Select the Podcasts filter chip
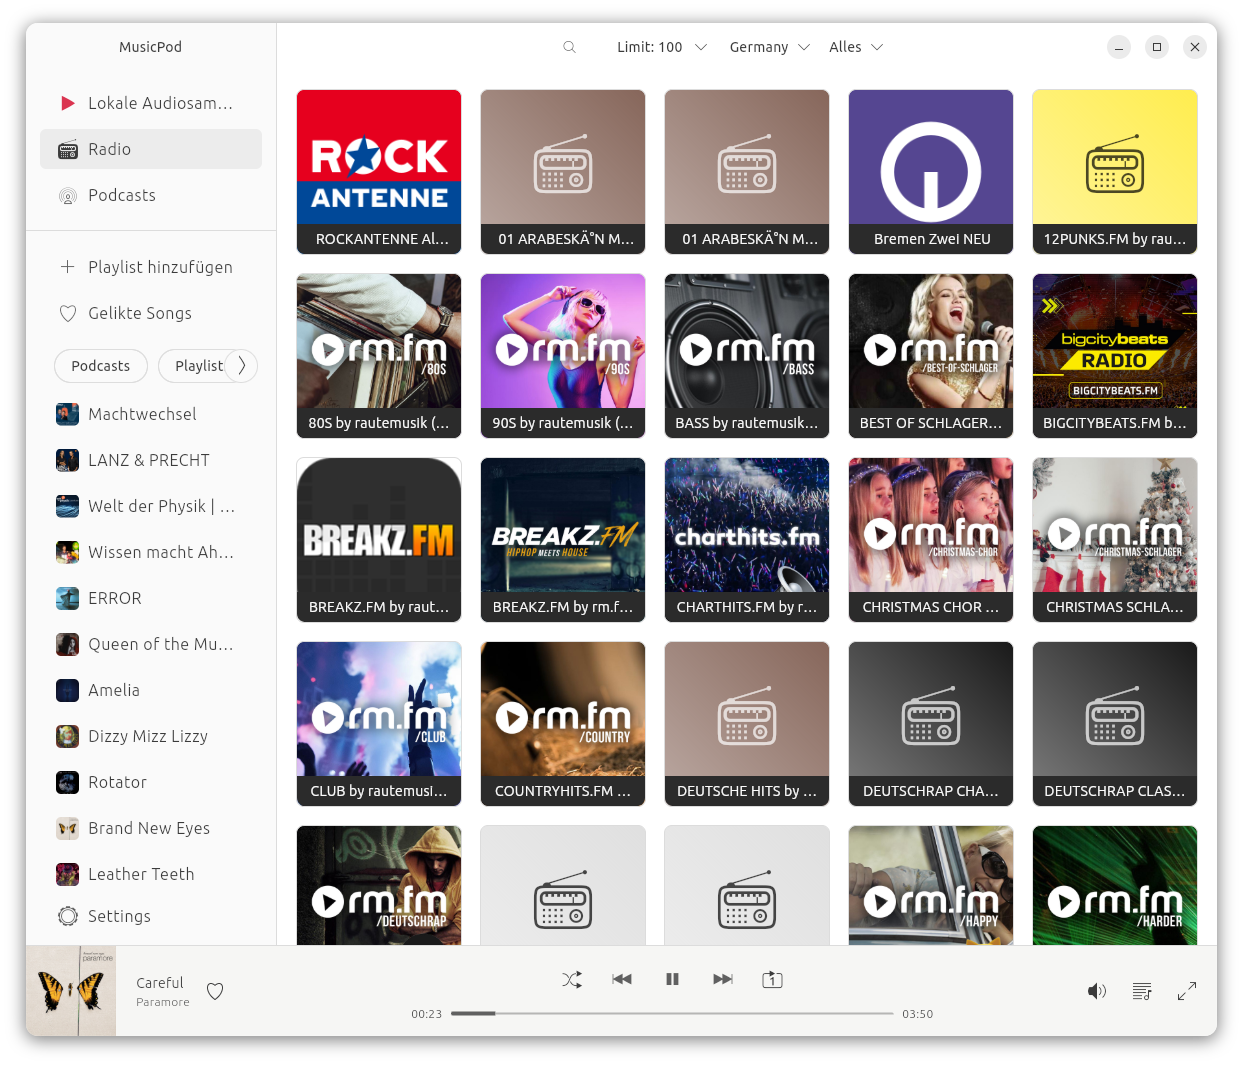1243x1065 pixels. [x=101, y=366]
